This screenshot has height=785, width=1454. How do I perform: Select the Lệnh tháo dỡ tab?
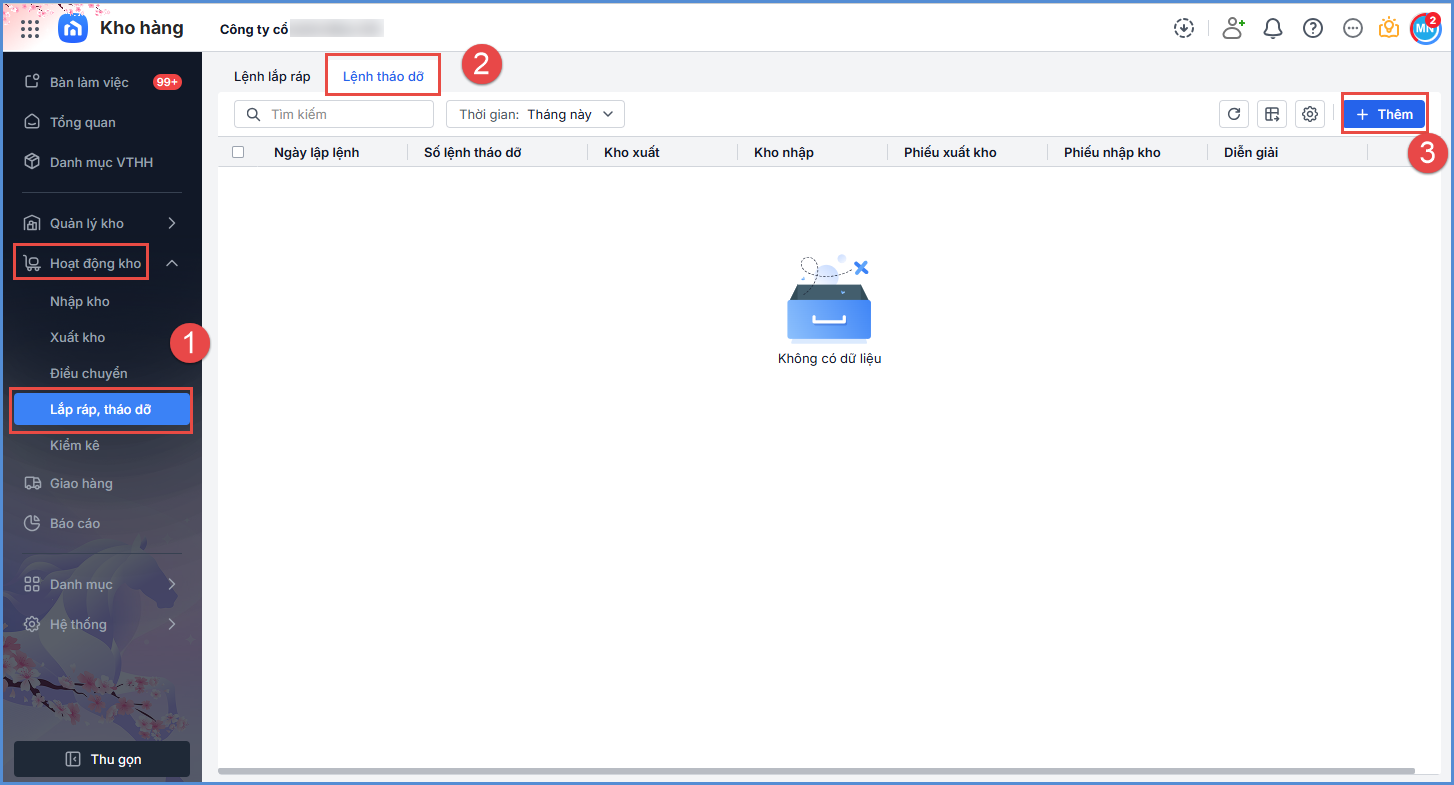(383, 76)
